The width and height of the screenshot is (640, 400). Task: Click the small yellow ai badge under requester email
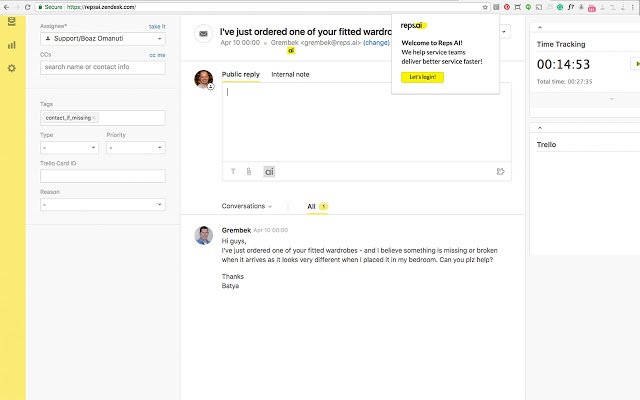click(291, 51)
